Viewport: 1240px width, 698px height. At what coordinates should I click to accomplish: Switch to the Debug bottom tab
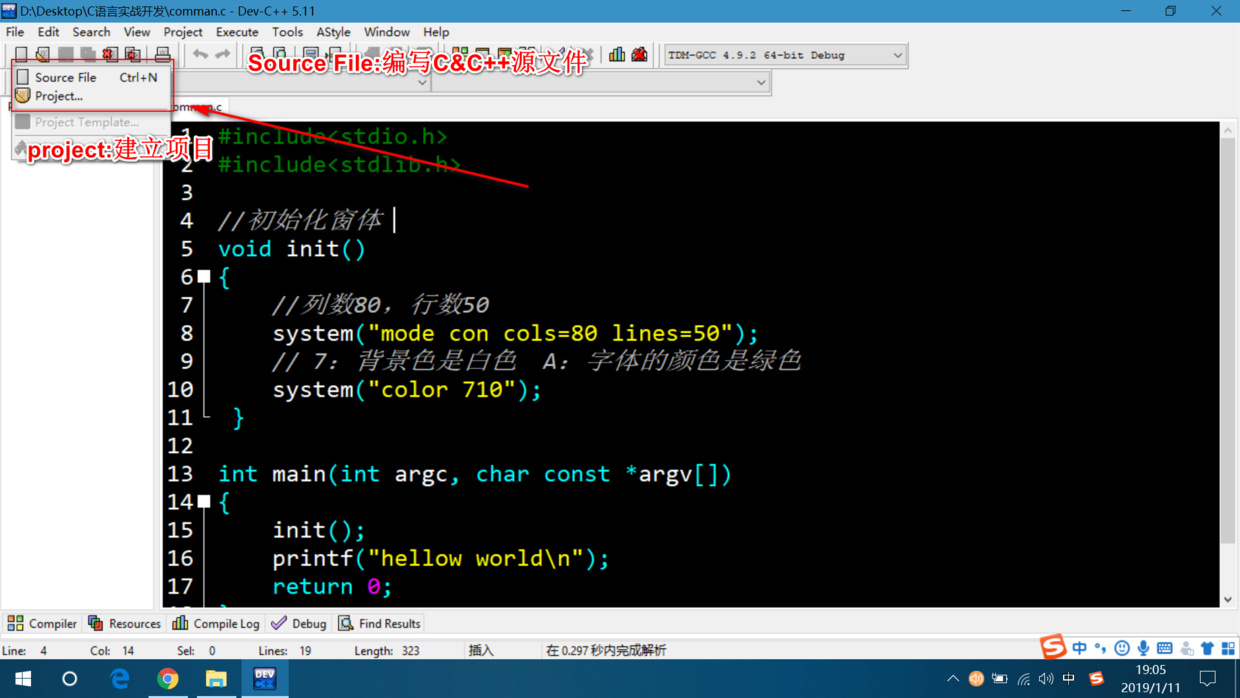pos(299,623)
